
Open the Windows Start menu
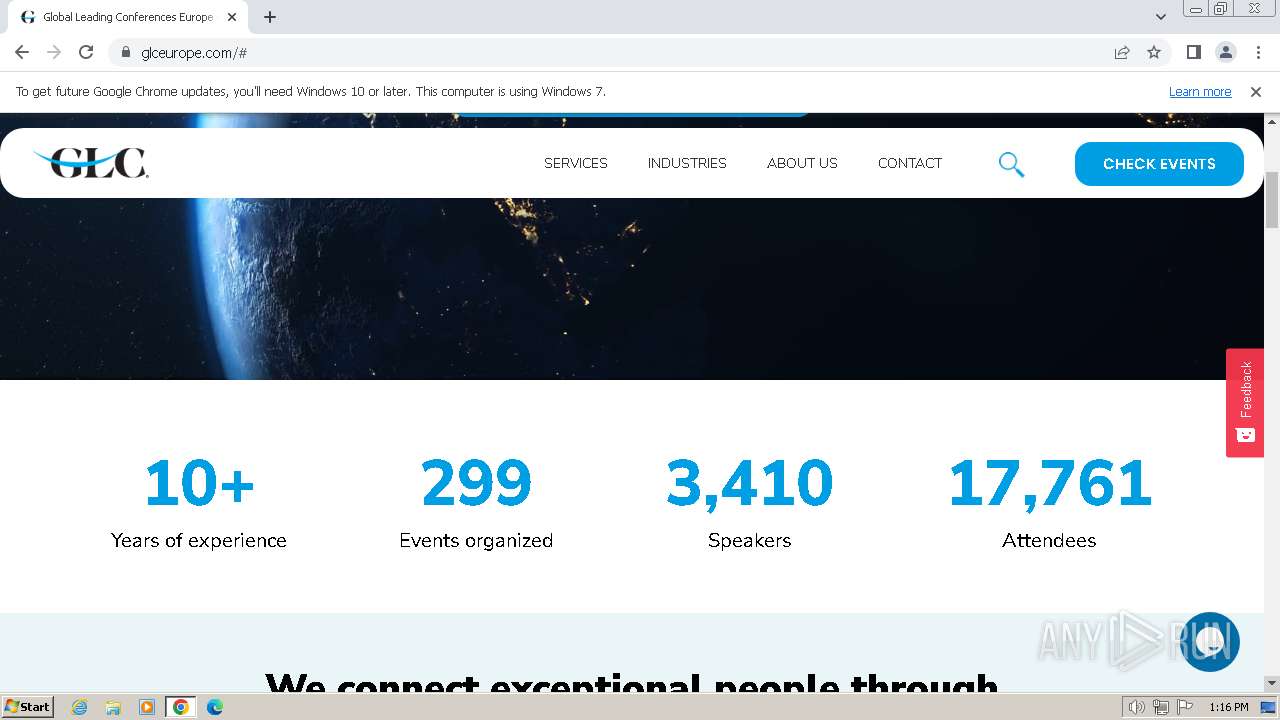[x=27, y=707]
